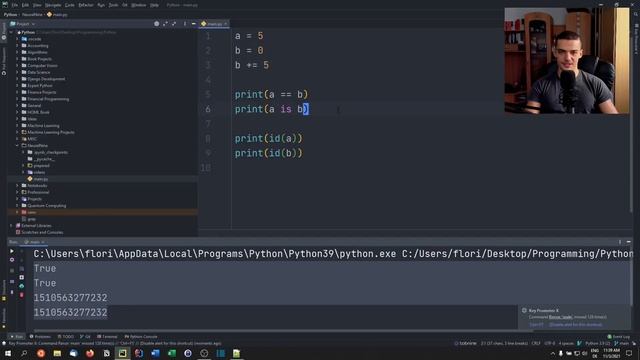Viewport: 640px width, 360px height.
Task: Open the File menu
Action: pos(15,5)
